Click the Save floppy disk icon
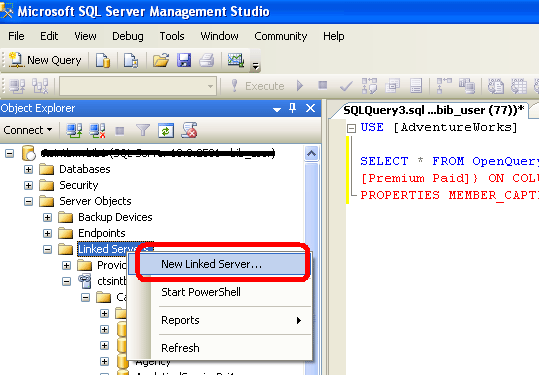Image resolution: width=539 pixels, height=375 pixels. point(184,60)
